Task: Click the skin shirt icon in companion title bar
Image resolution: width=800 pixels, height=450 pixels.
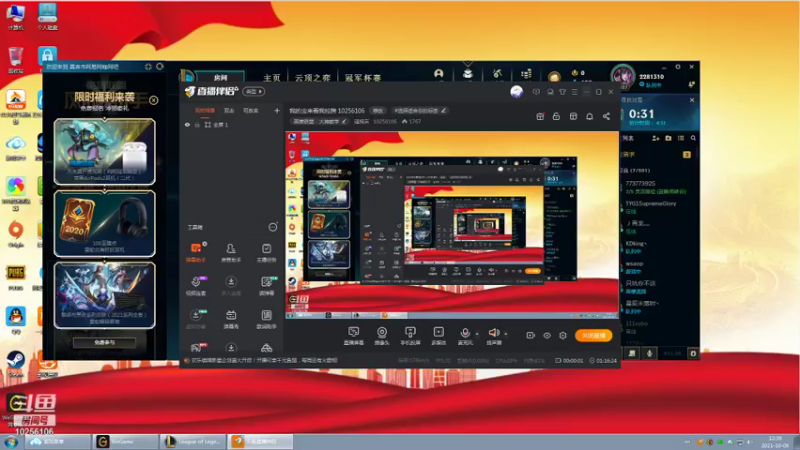Action: click(562, 92)
